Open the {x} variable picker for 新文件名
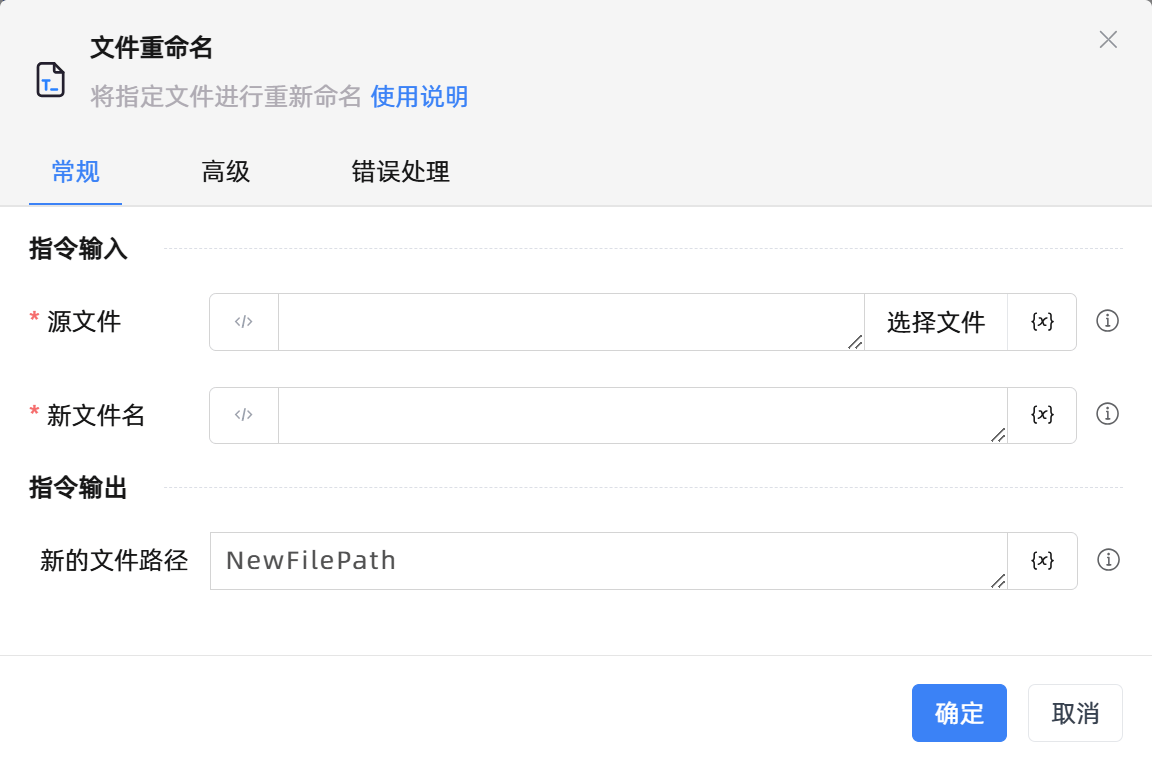 coord(1042,415)
